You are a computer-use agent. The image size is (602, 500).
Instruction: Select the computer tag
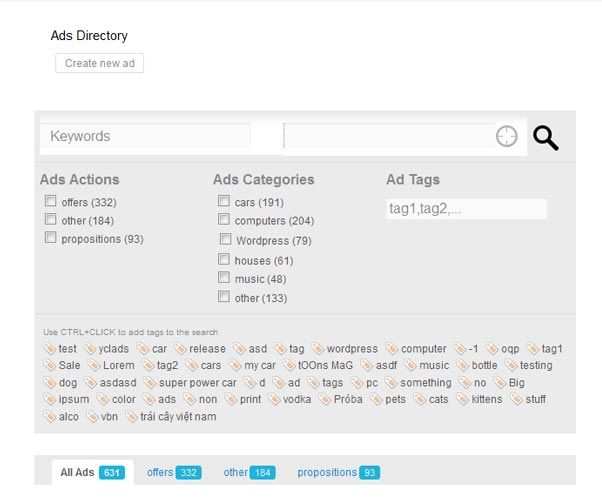(416, 349)
